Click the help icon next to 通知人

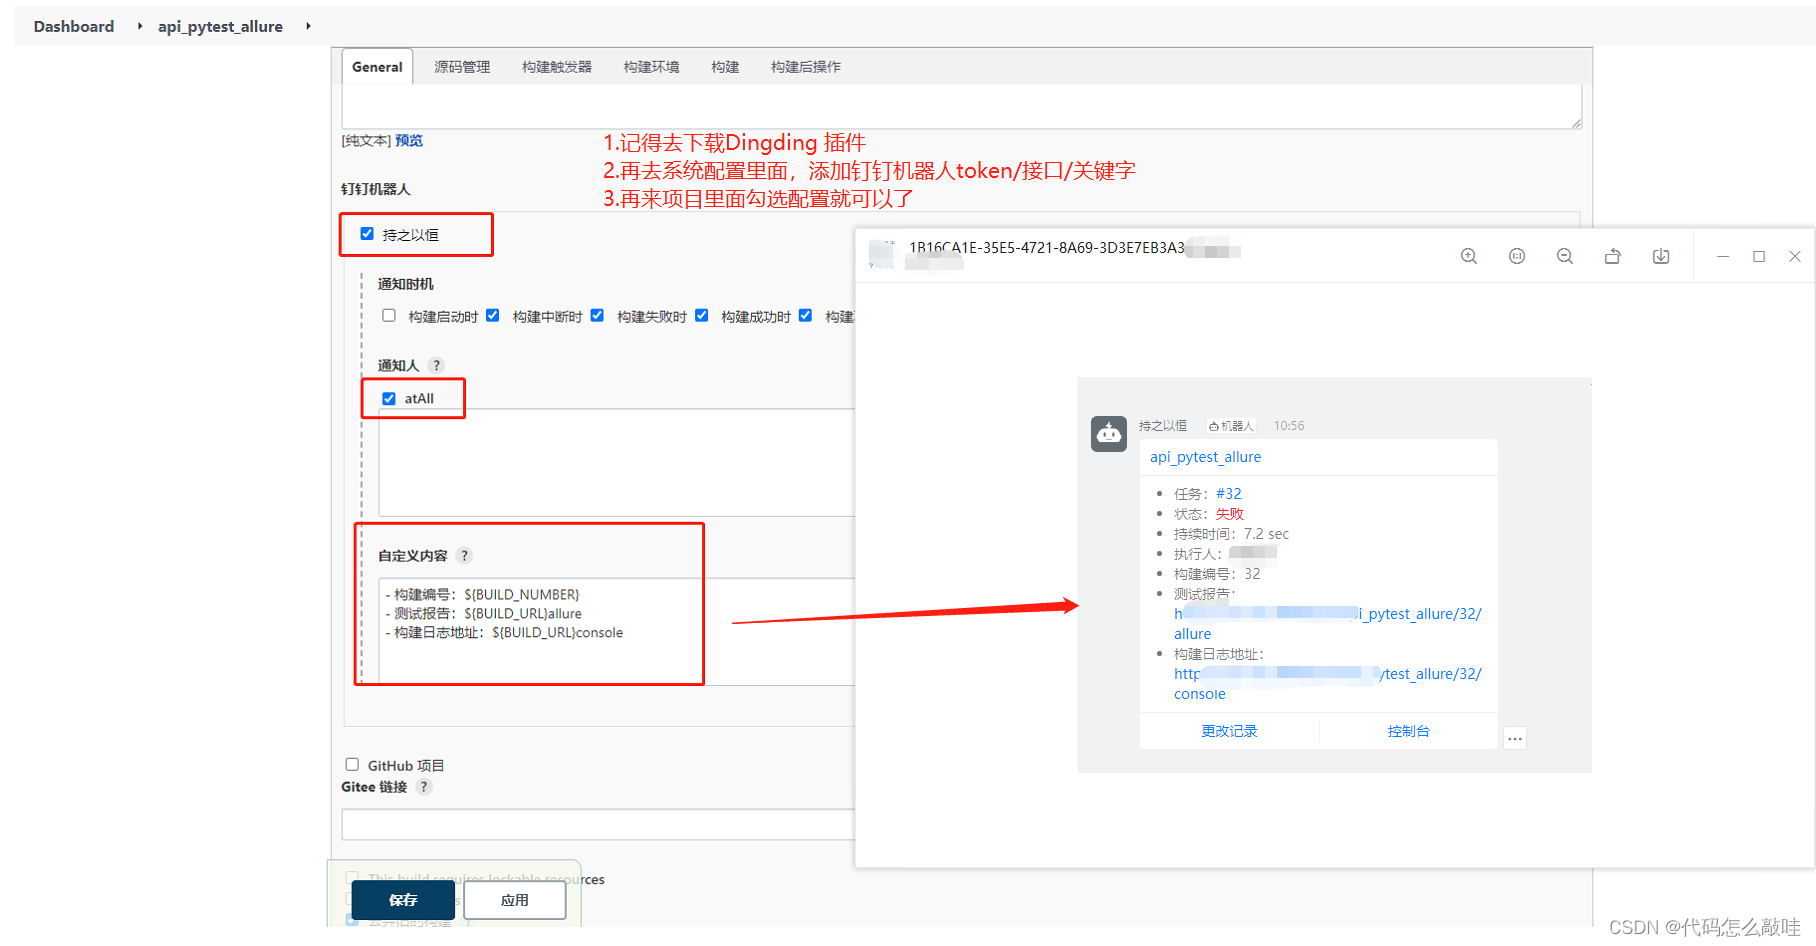tap(436, 365)
